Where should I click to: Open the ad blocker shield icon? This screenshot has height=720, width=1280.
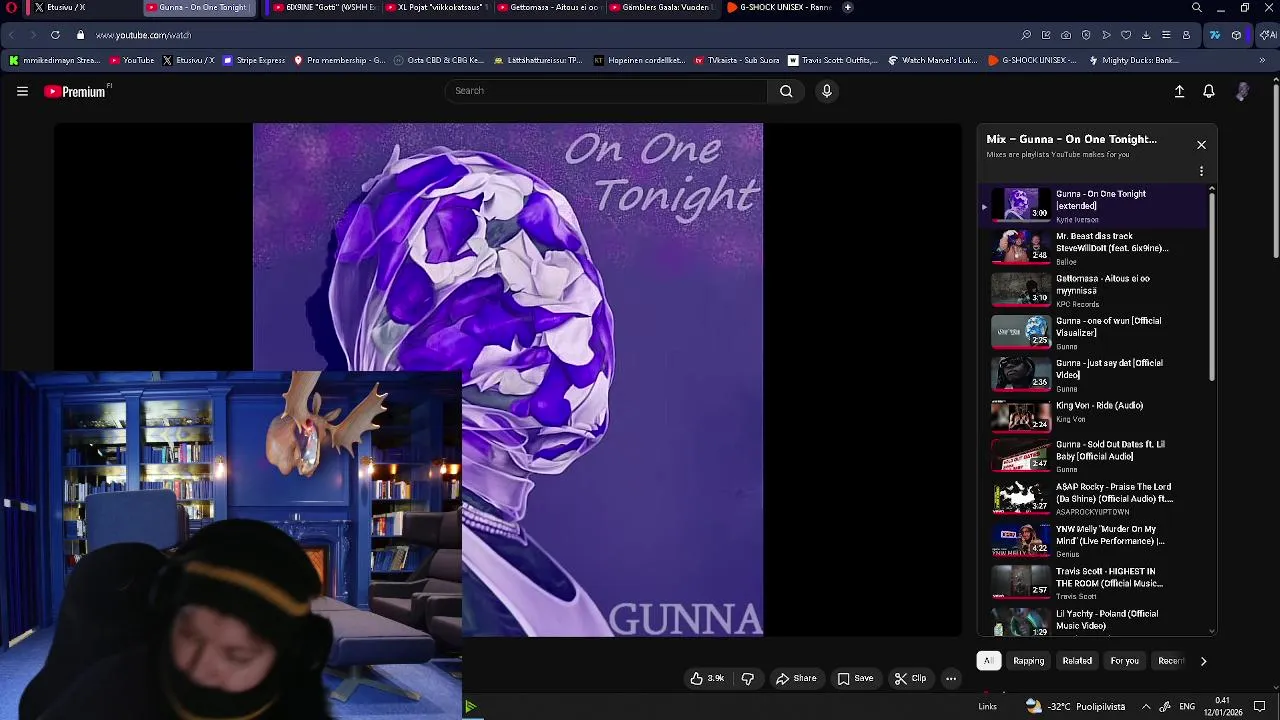1086,35
